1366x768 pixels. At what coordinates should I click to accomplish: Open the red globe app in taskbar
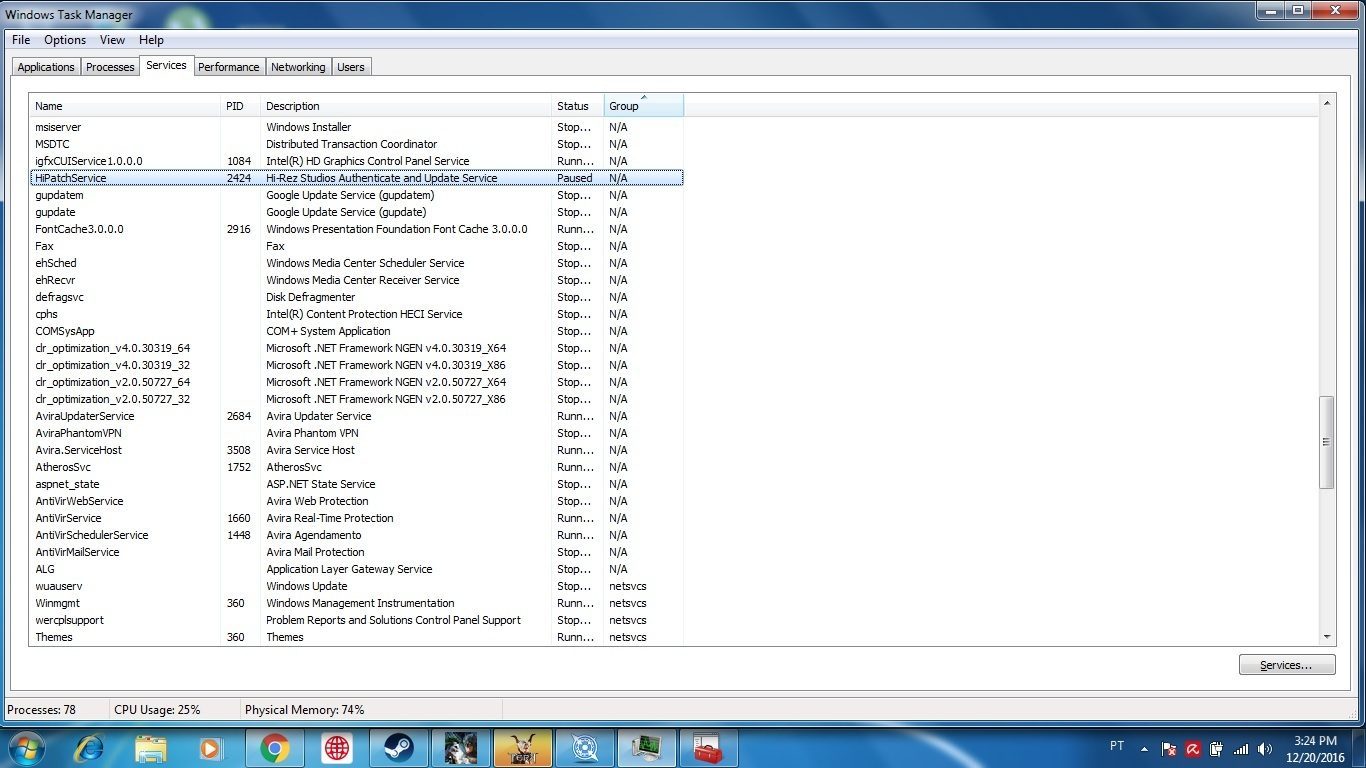click(336, 748)
